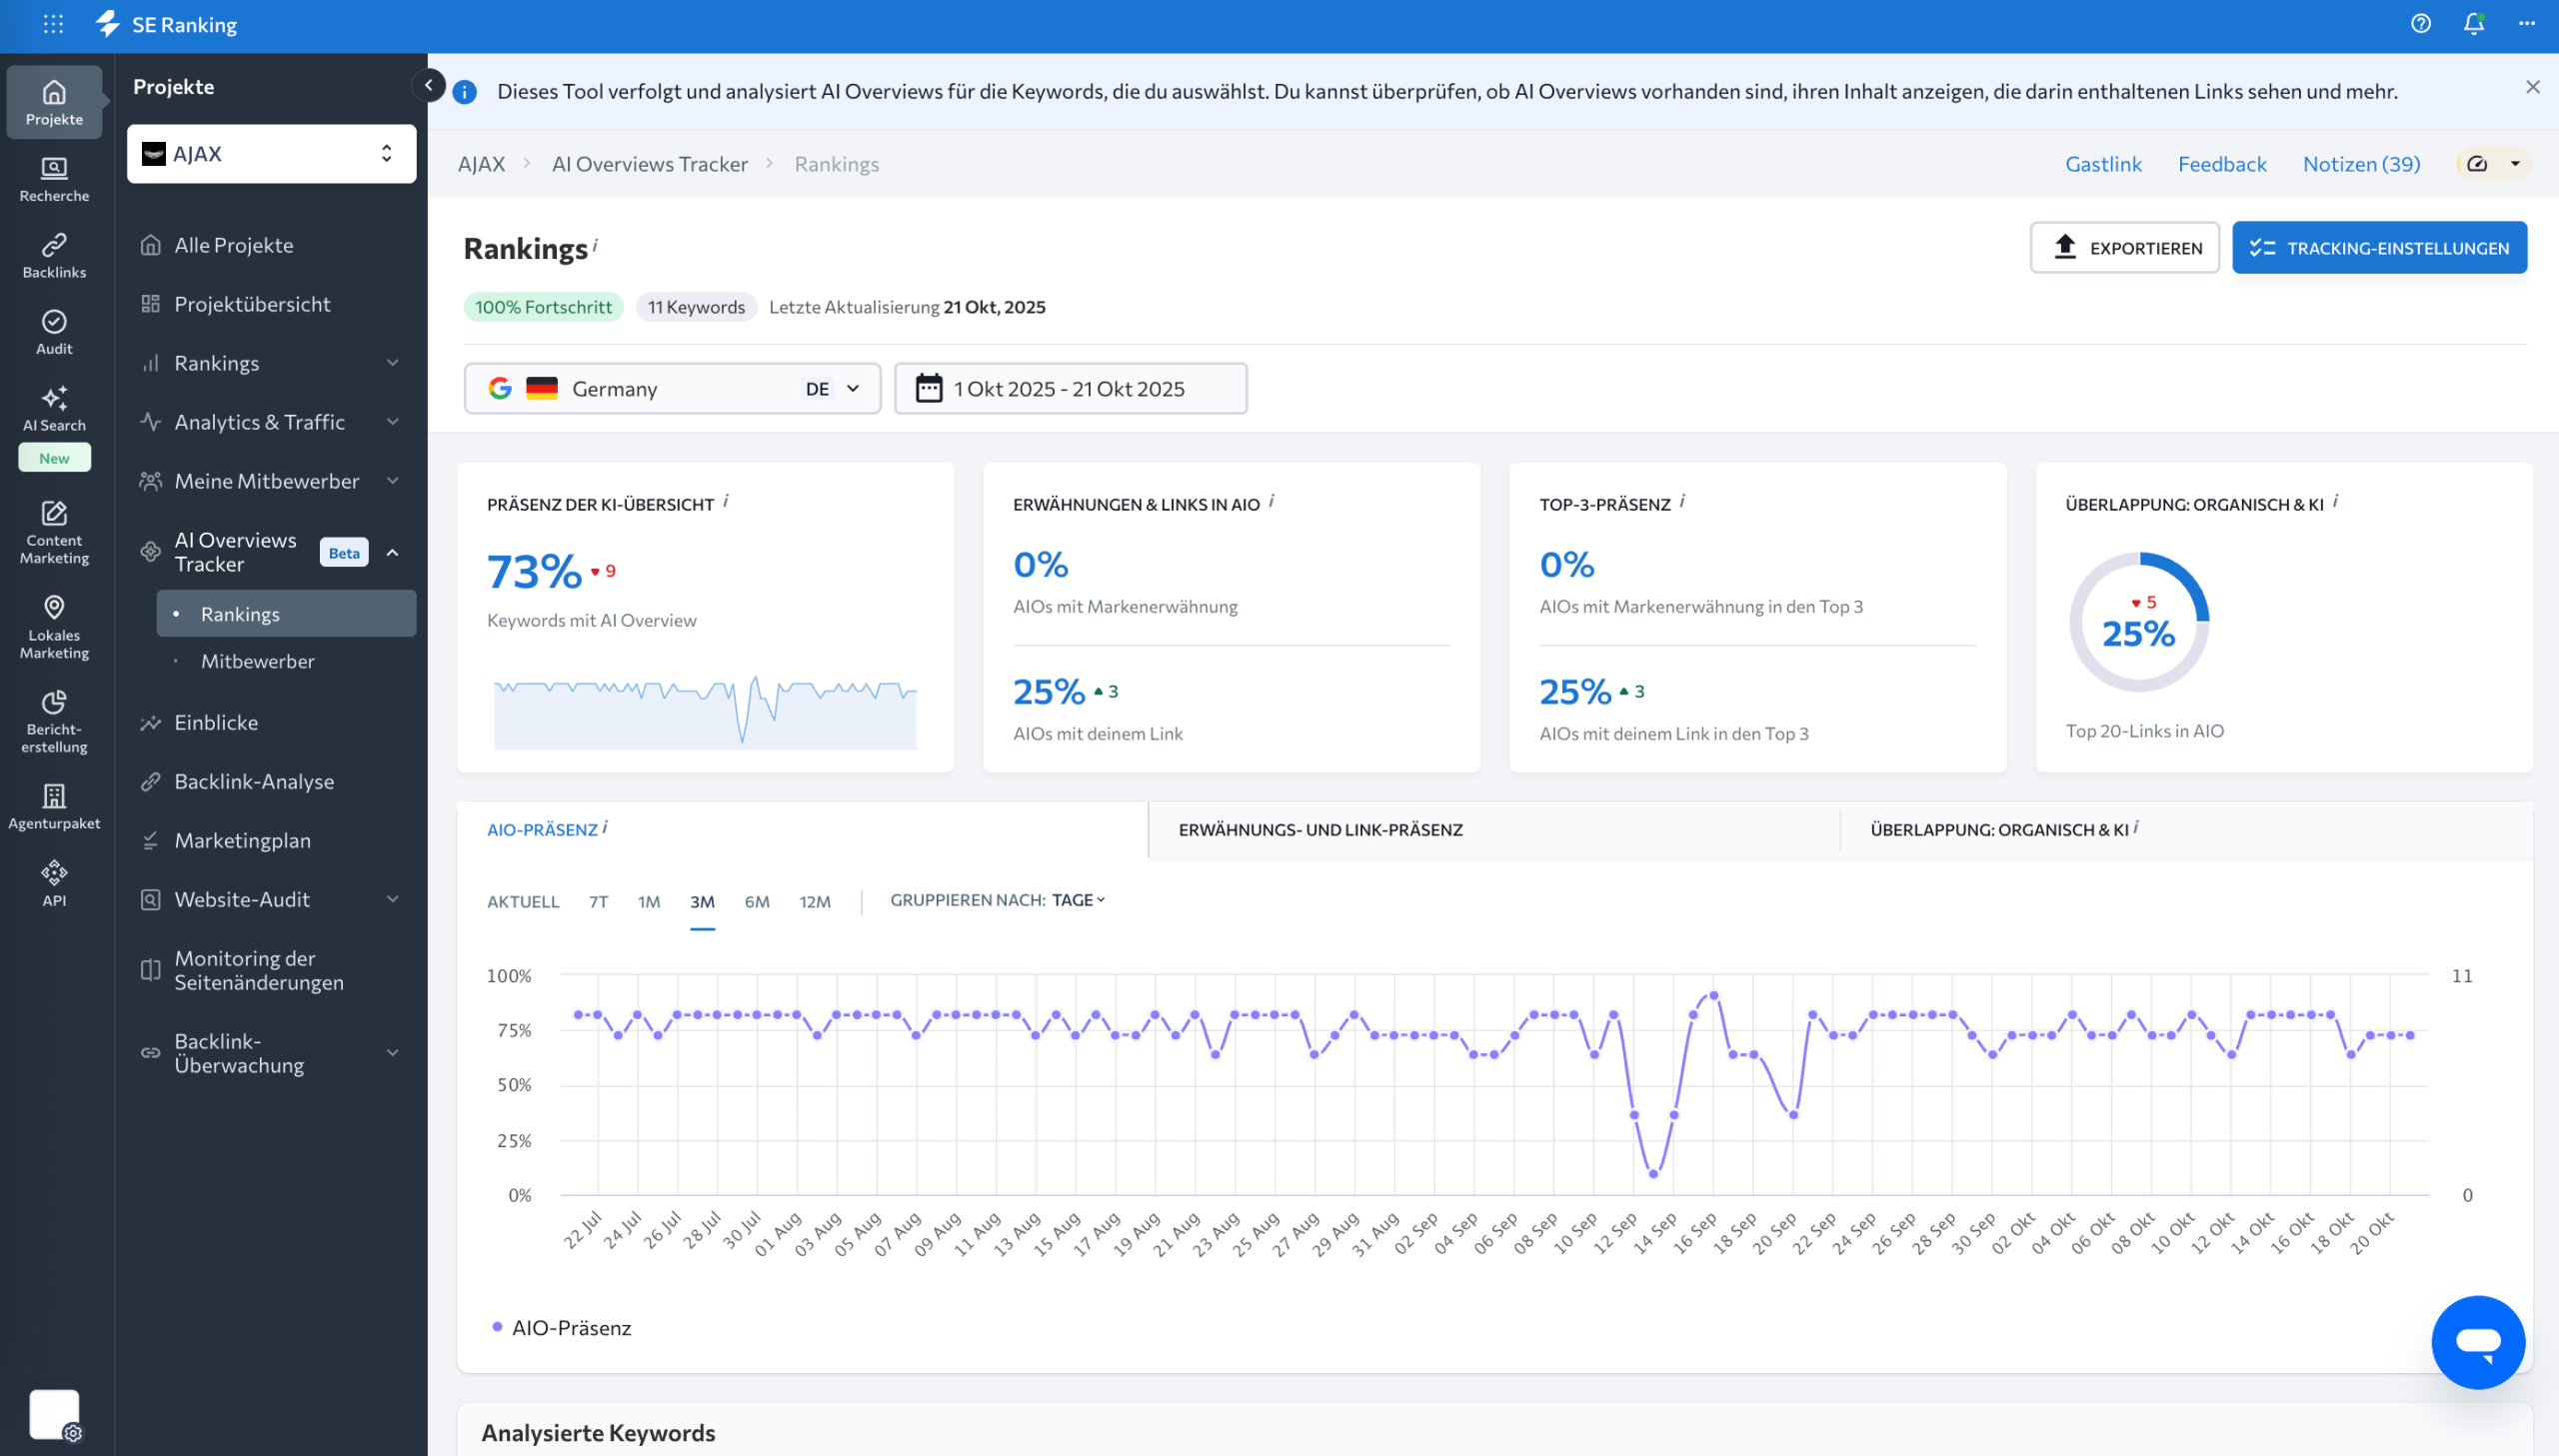Open the apps grid menu icon
The height and width of the screenshot is (1456, 2559).
tap(54, 24)
